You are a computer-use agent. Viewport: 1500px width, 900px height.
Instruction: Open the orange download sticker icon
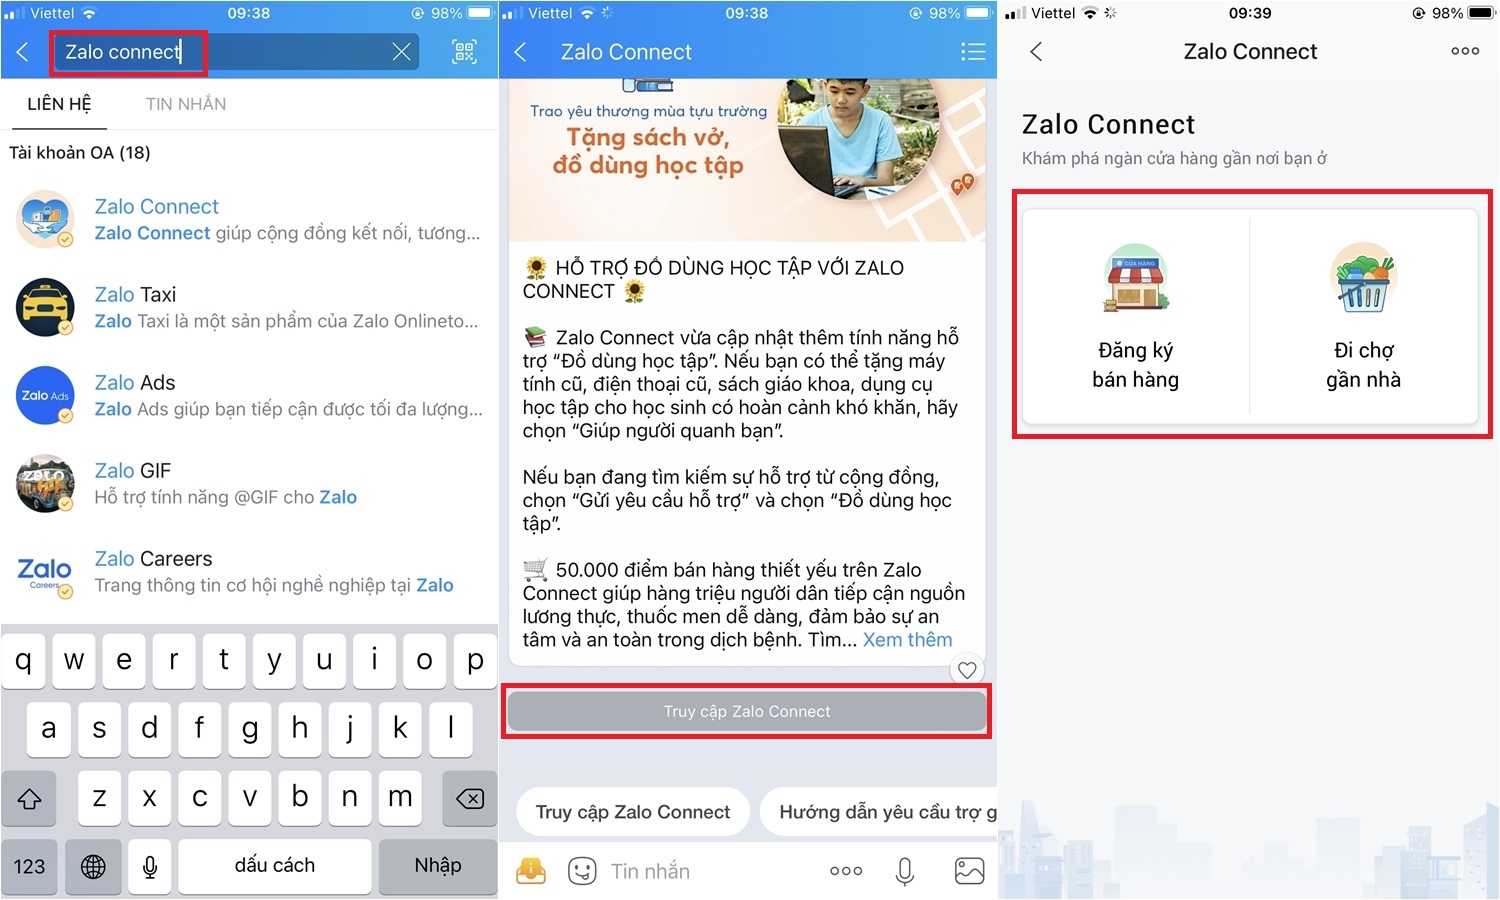coord(531,871)
